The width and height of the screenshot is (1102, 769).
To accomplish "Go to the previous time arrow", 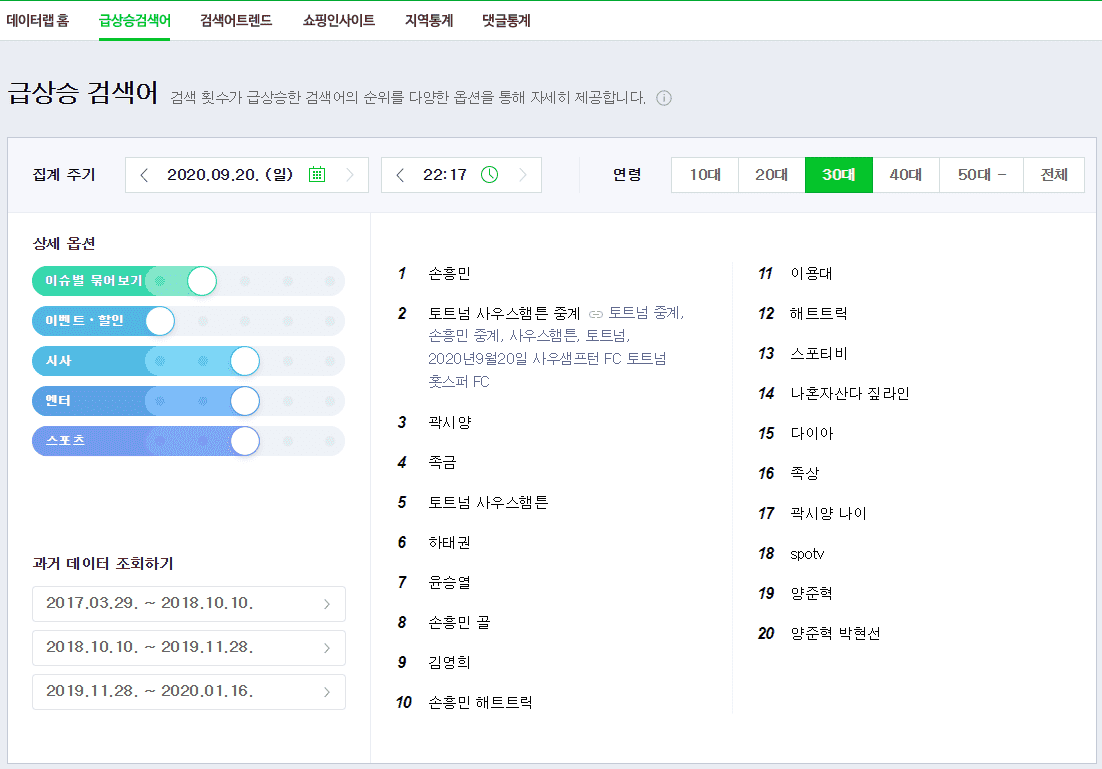I will pos(399,174).
